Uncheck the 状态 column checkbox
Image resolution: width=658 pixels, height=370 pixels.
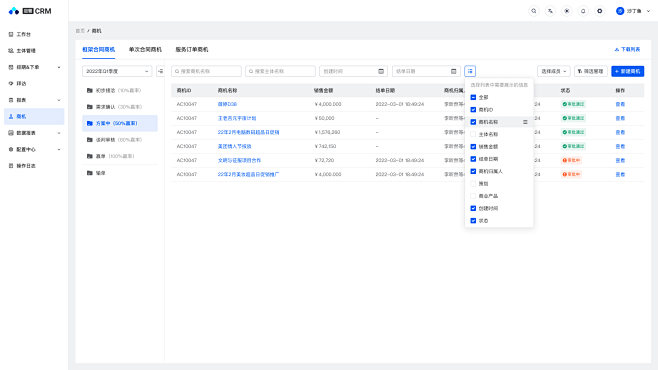point(473,221)
